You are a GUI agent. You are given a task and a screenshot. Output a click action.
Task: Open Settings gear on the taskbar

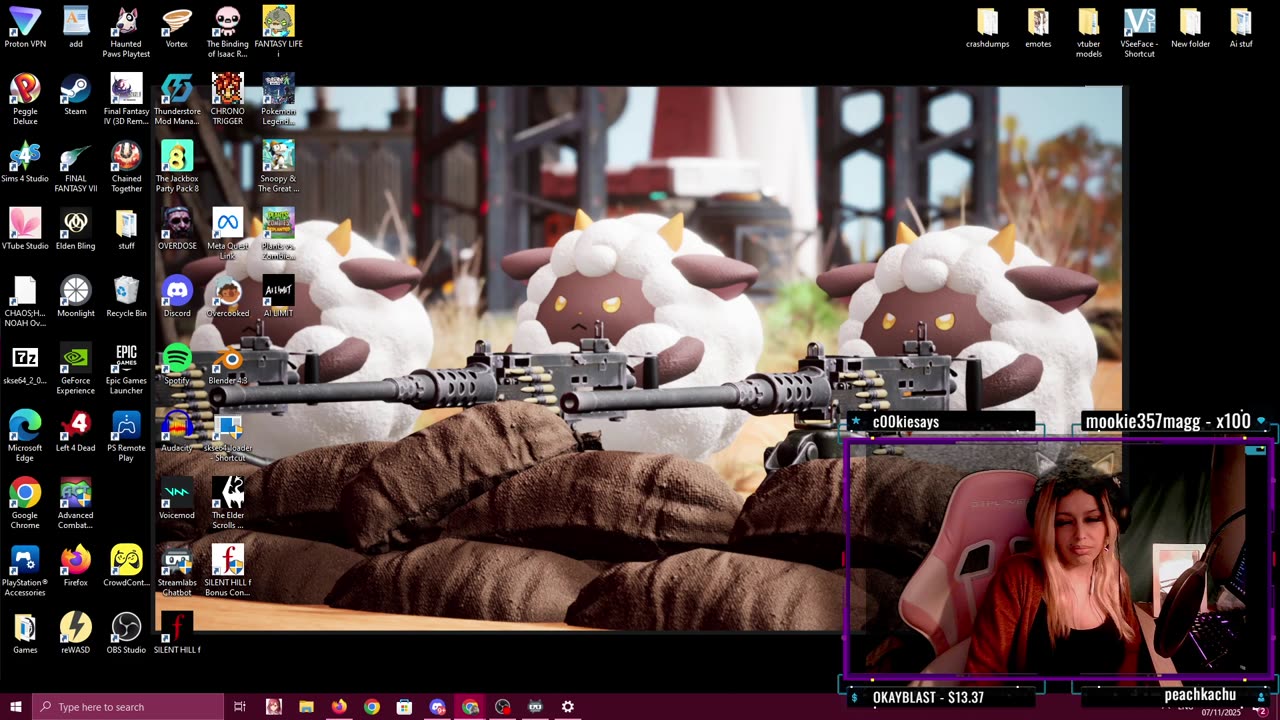[568, 707]
